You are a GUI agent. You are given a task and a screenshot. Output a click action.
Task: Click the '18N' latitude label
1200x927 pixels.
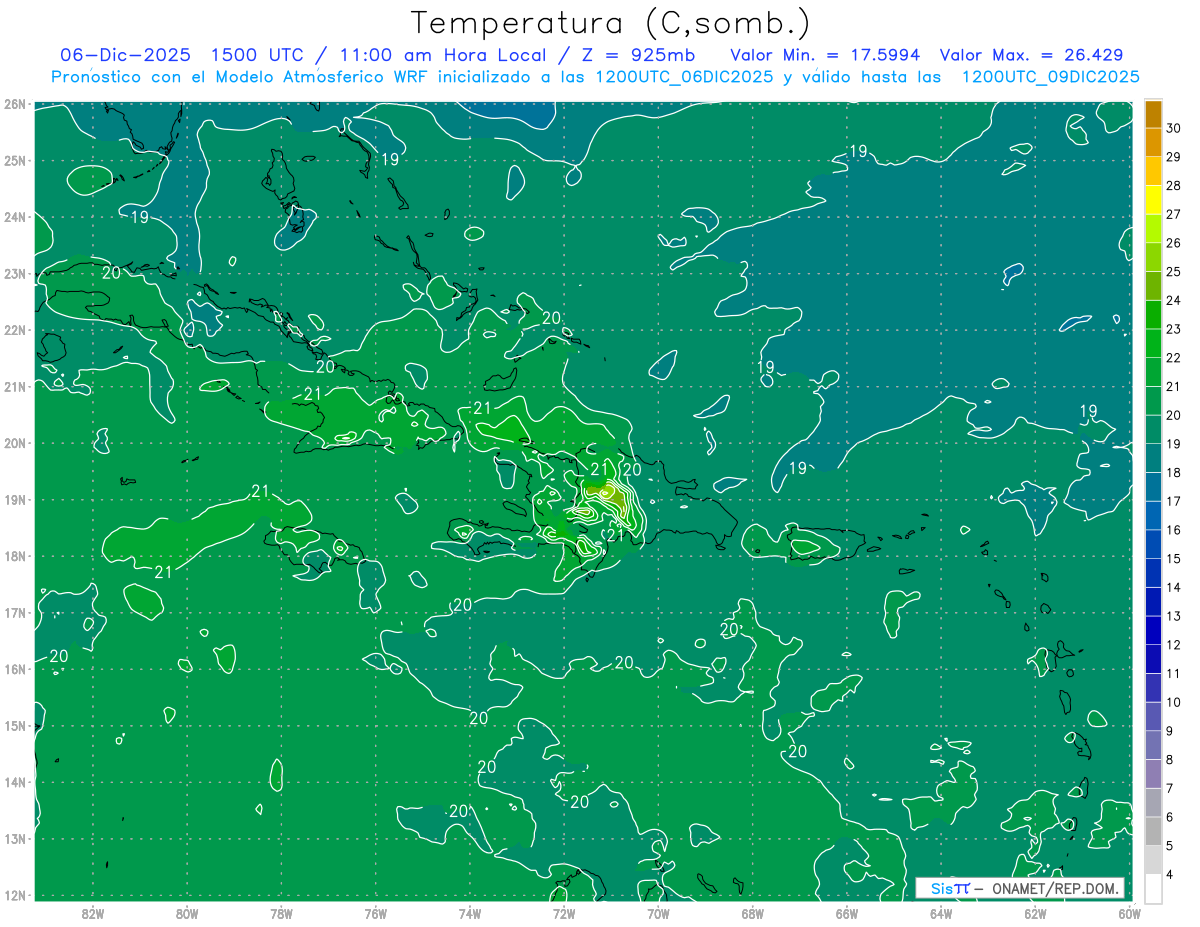click(x=14, y=556)
